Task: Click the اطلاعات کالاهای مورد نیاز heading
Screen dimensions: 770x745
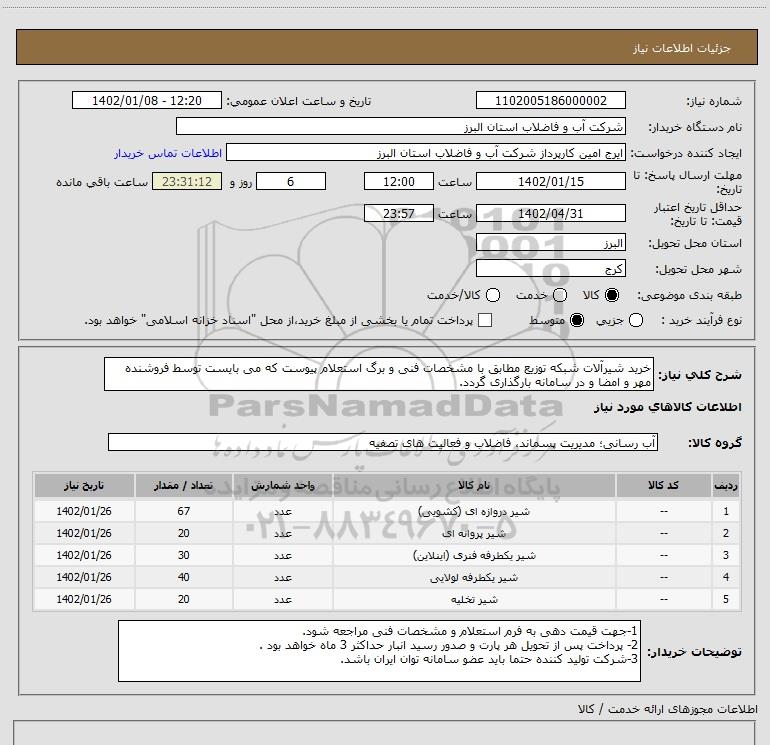Action: pos(668,407)
